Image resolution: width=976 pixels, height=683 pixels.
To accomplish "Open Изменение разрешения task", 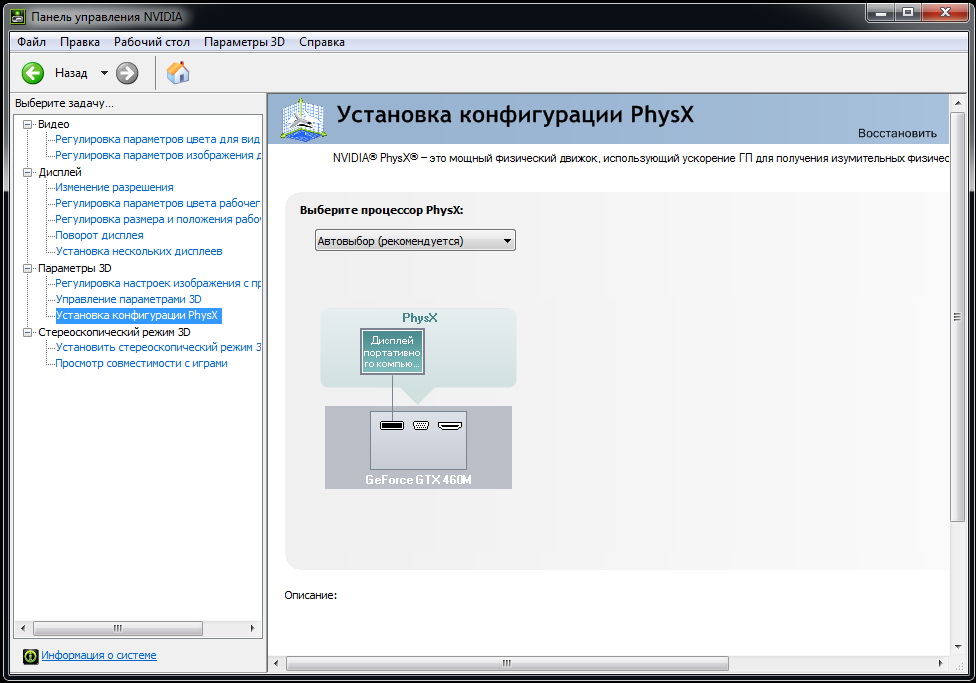I will point(115,187).
